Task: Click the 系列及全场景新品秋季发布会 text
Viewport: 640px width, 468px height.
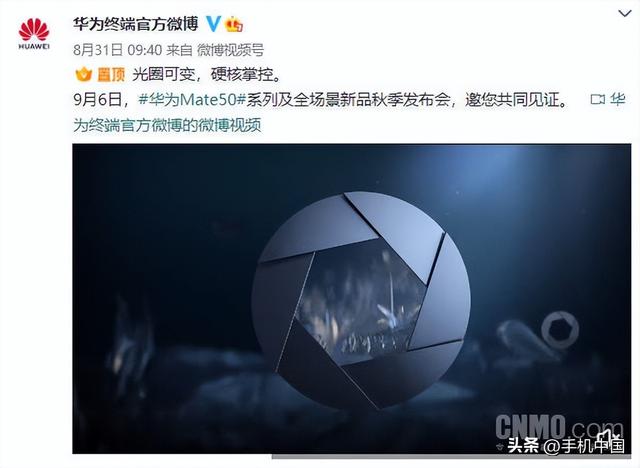Action: (348, 99)
